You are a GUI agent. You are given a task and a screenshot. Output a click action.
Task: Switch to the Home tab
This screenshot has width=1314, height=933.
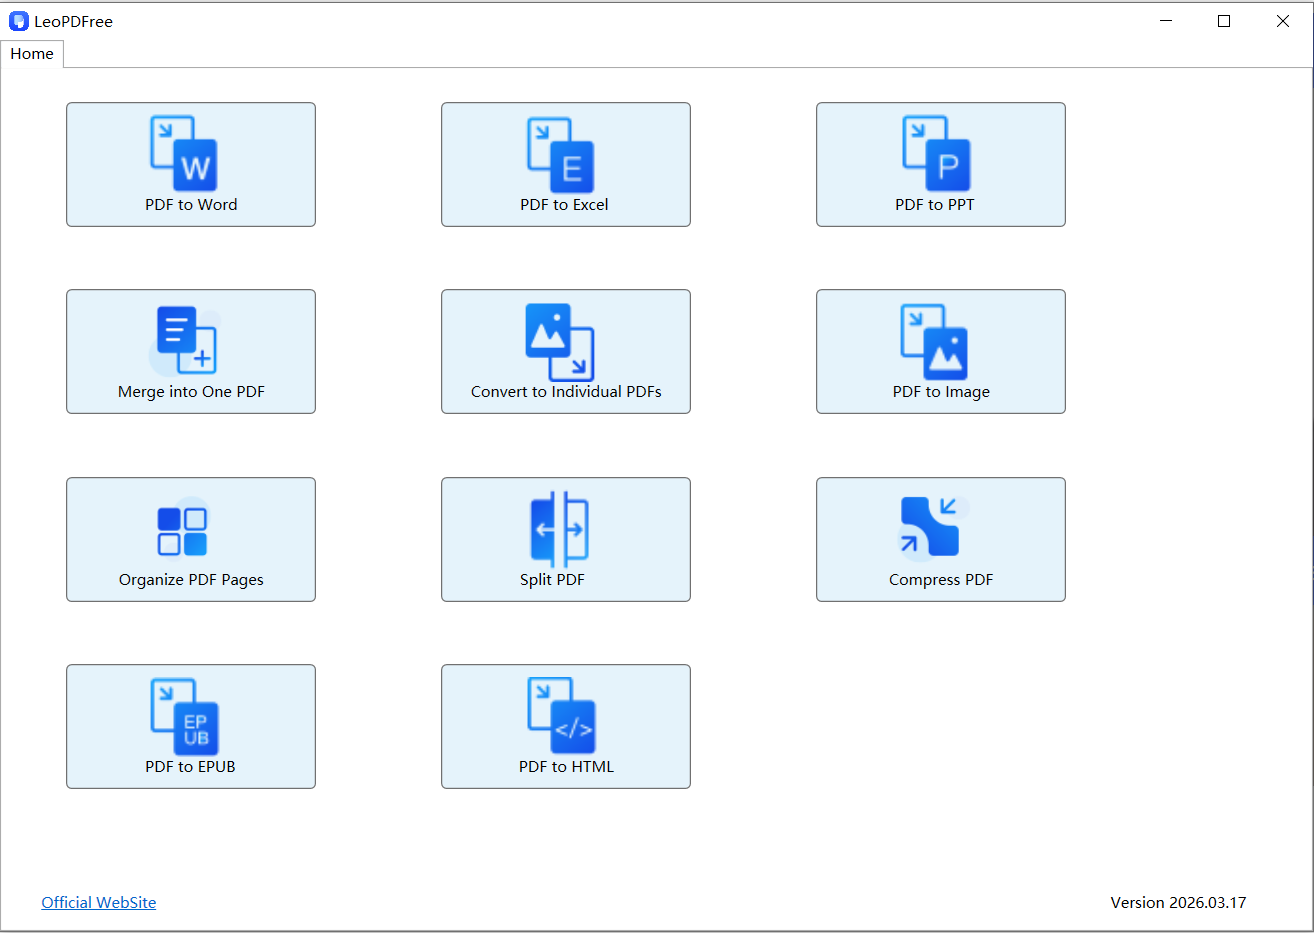pyautogui.click(x=31, y=53)
